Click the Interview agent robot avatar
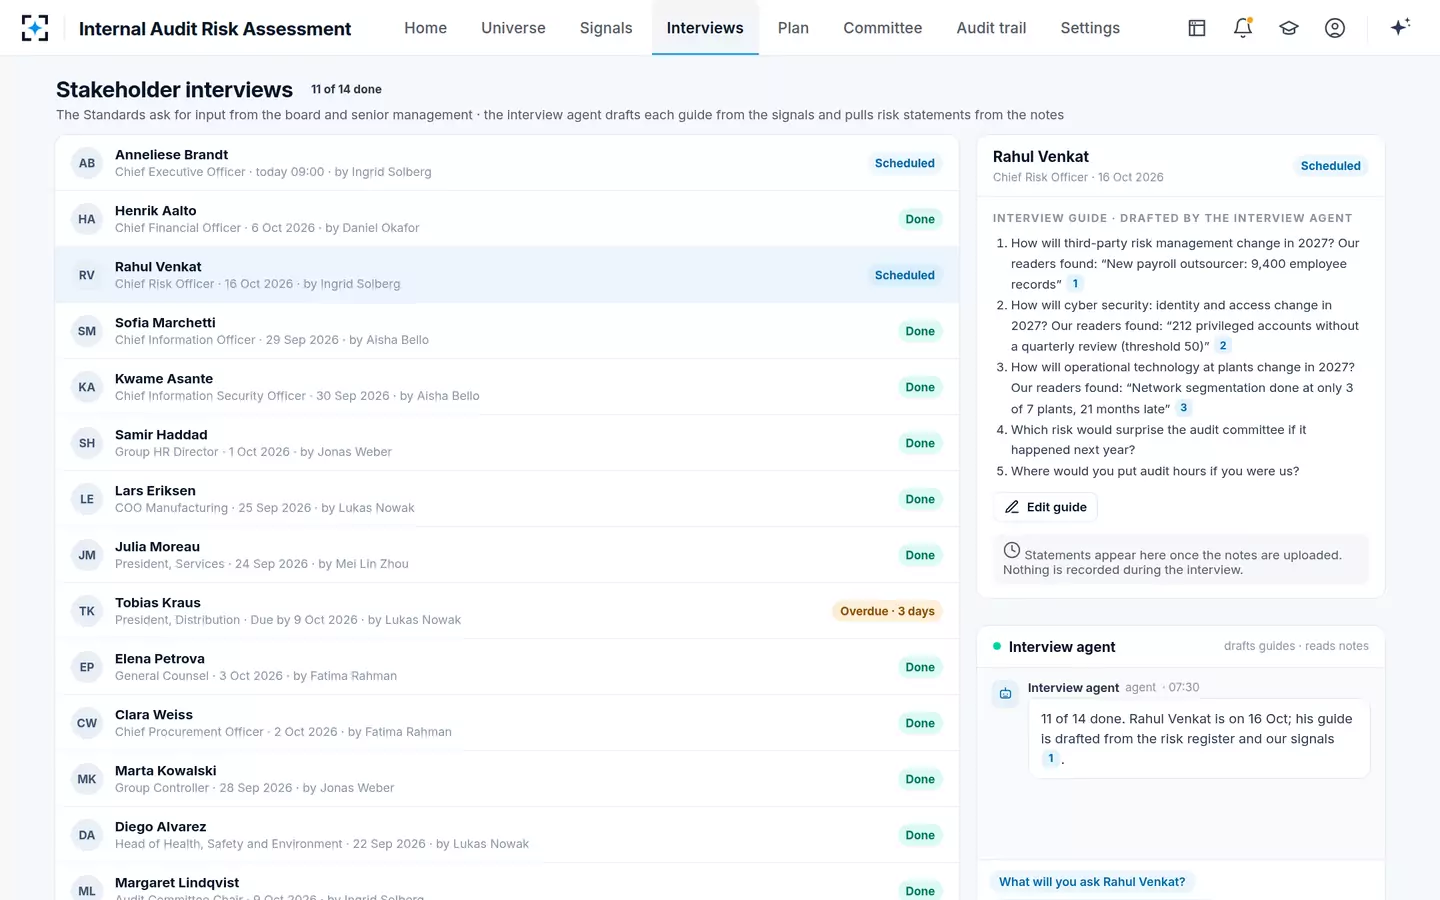The width and height of the screenshot is (1440, 900). point(1005,693)
